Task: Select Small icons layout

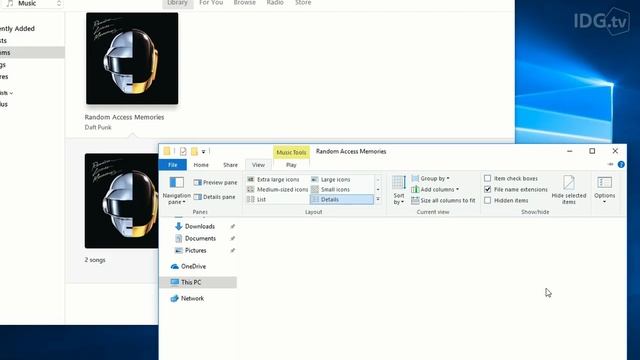Action: click(x=331, y=189)
